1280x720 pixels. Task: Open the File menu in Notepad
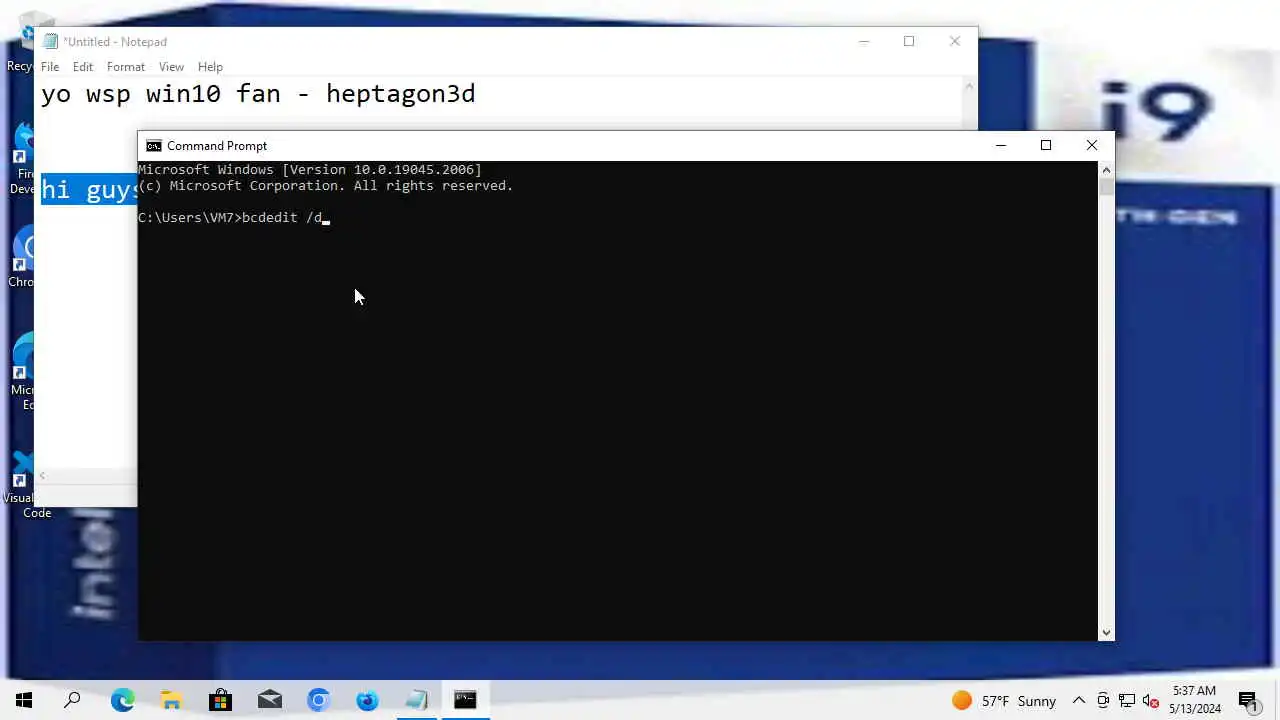coord(50,67)
